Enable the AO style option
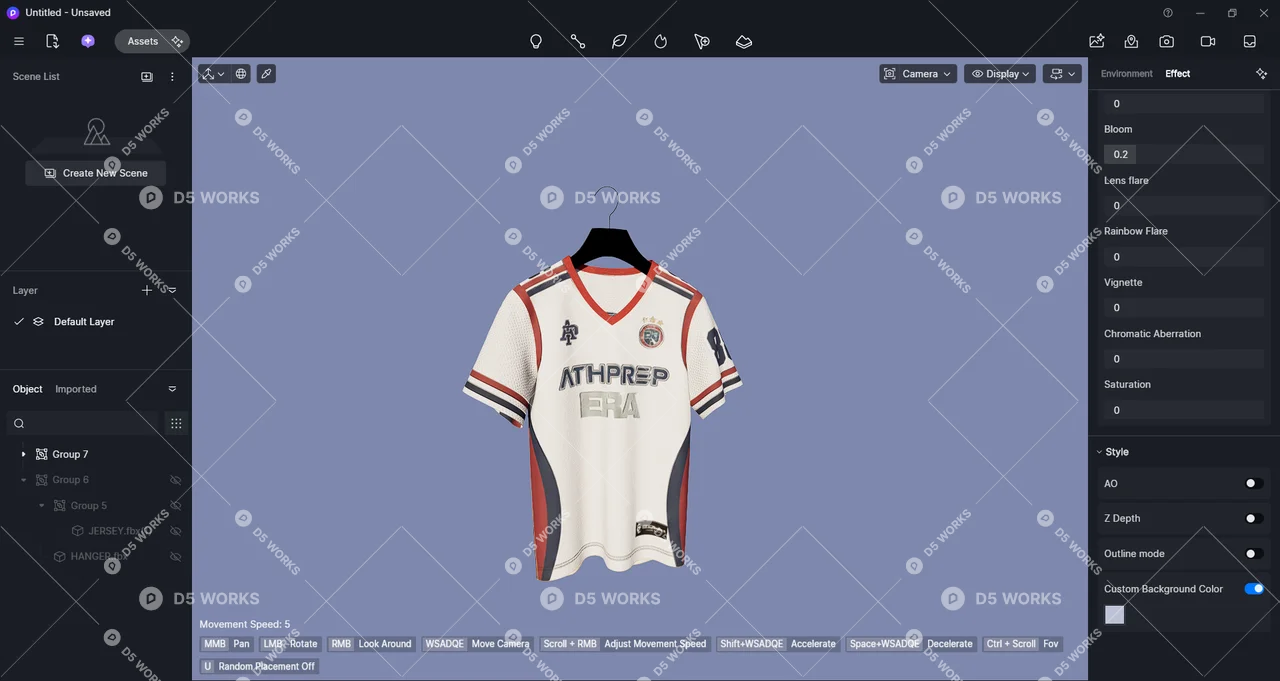Screen dimensions: 1280x681 [x=1252, y=483]
